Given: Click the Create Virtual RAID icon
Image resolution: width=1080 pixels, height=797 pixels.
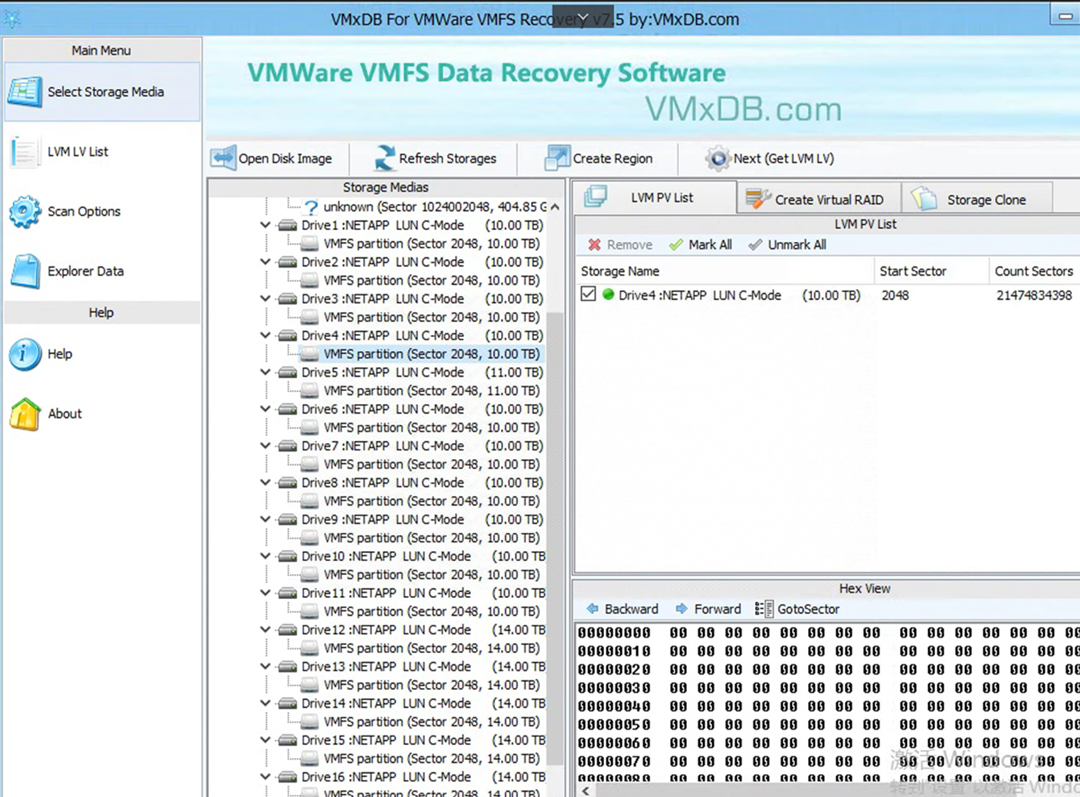Looking at the screenshot, I should pos(758,199).
